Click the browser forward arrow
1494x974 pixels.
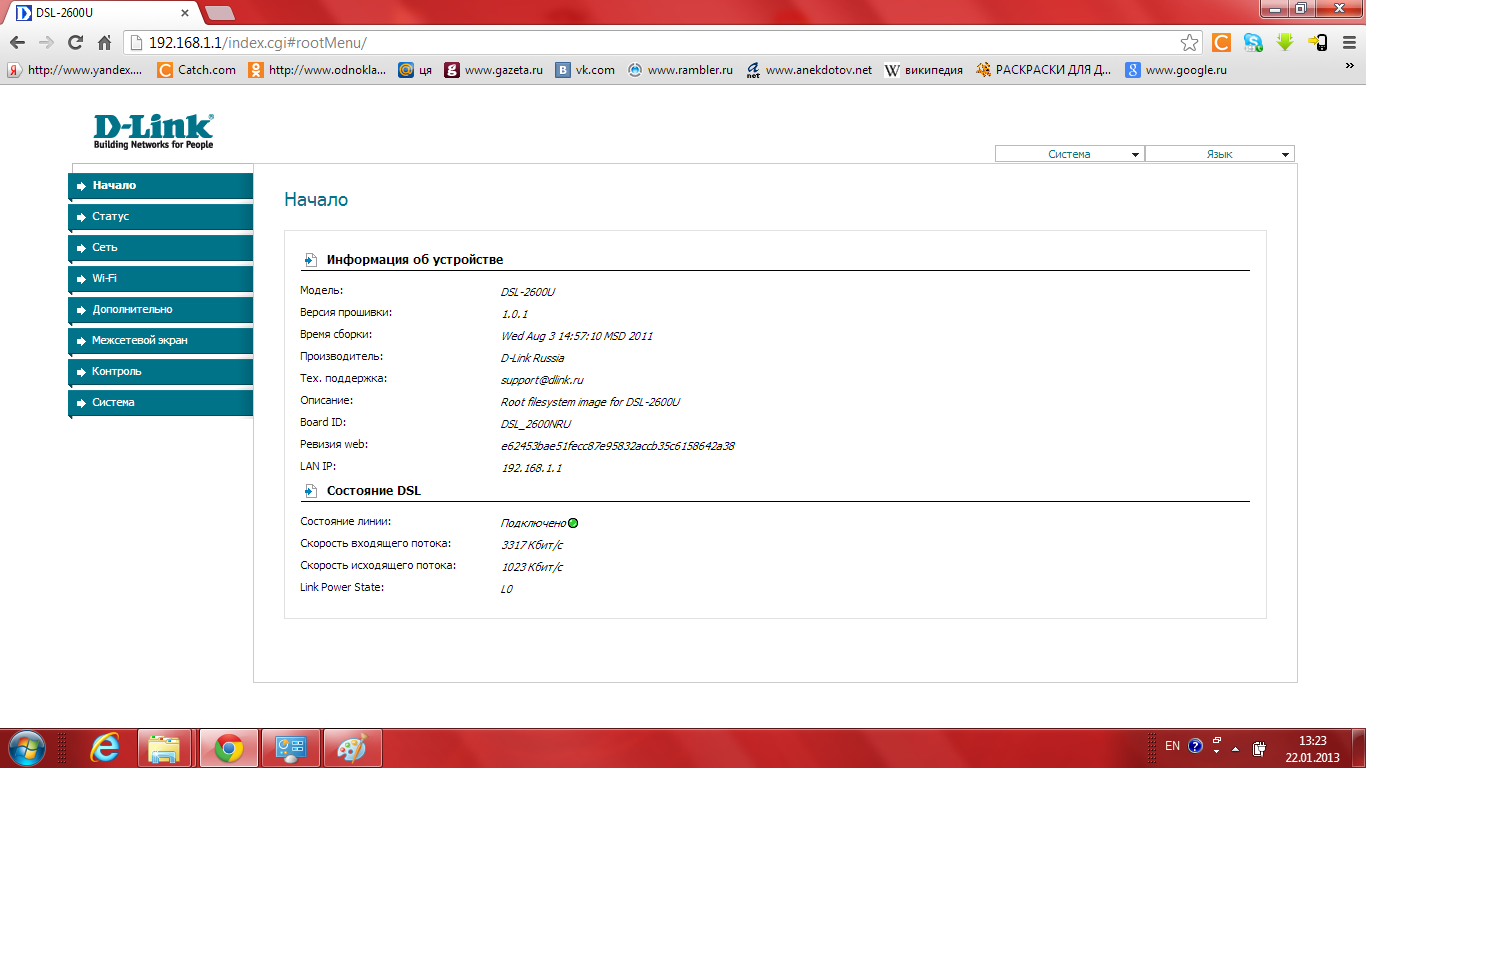[46, 43]
